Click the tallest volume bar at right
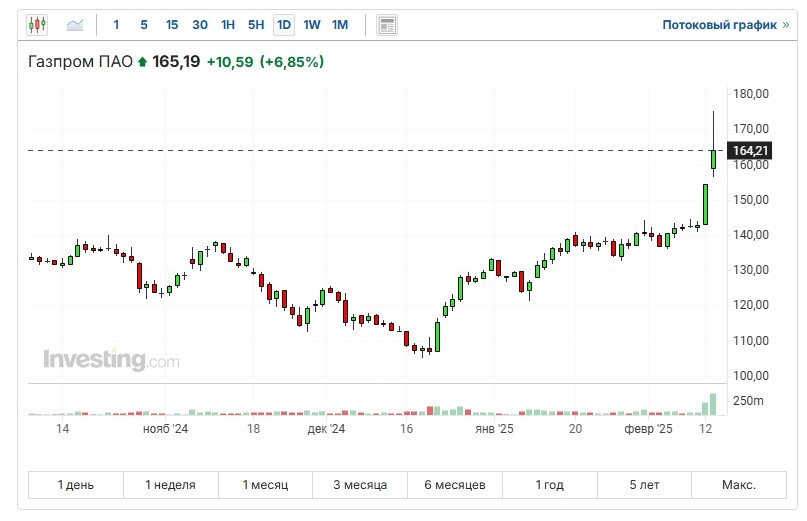 point(713,404)
